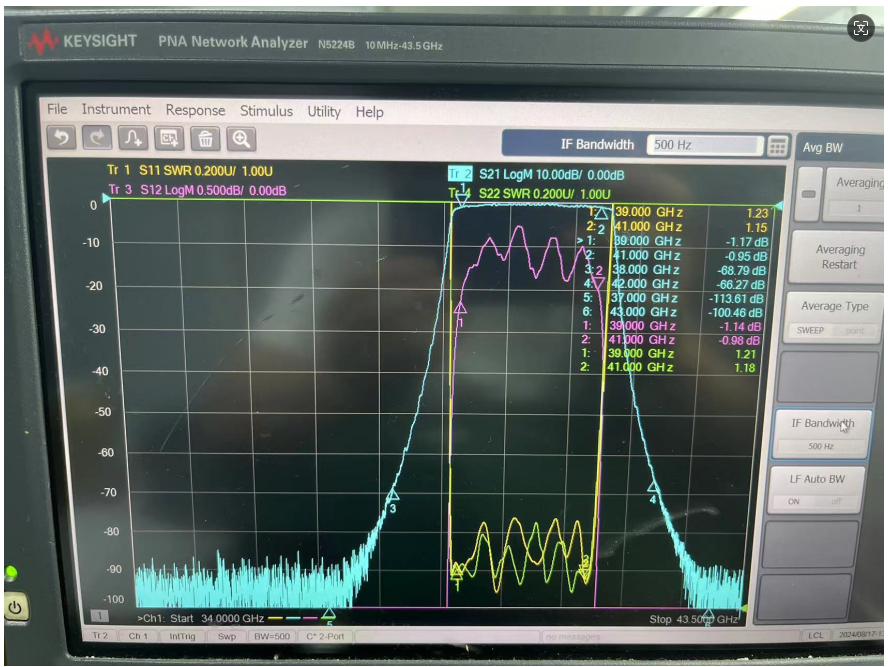This screenshot has height=667, width=888.
Task: Open the Instrument menu
Action: [x=116, y=109]
